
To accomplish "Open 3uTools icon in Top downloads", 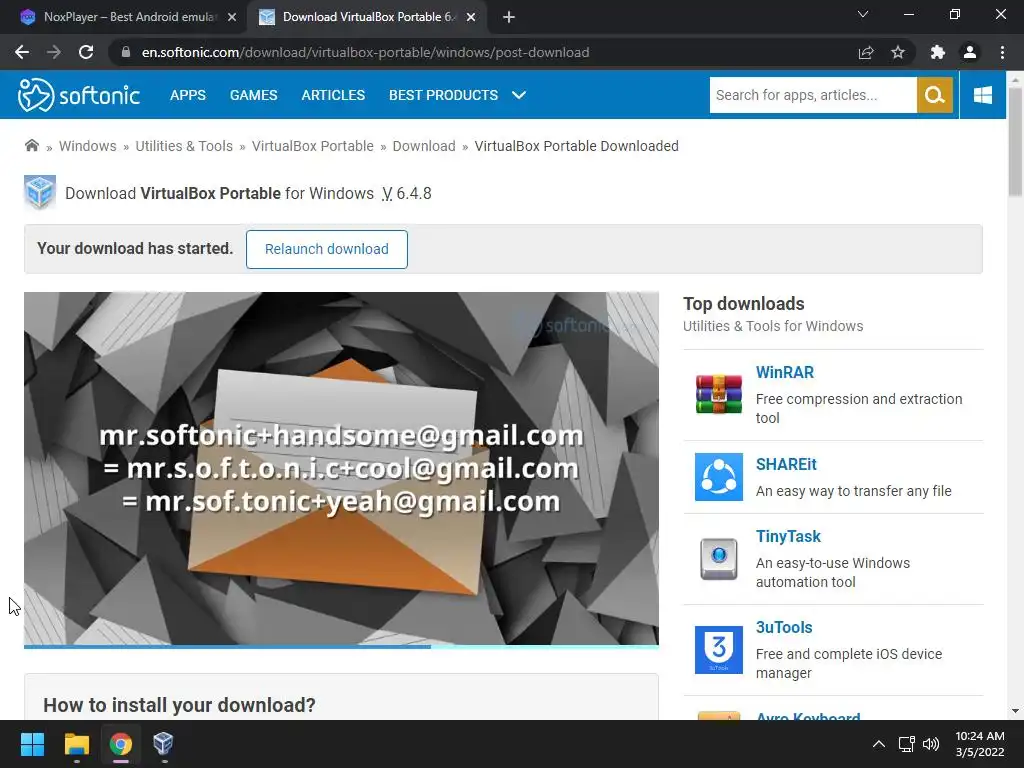I will (x=718, y=650).
